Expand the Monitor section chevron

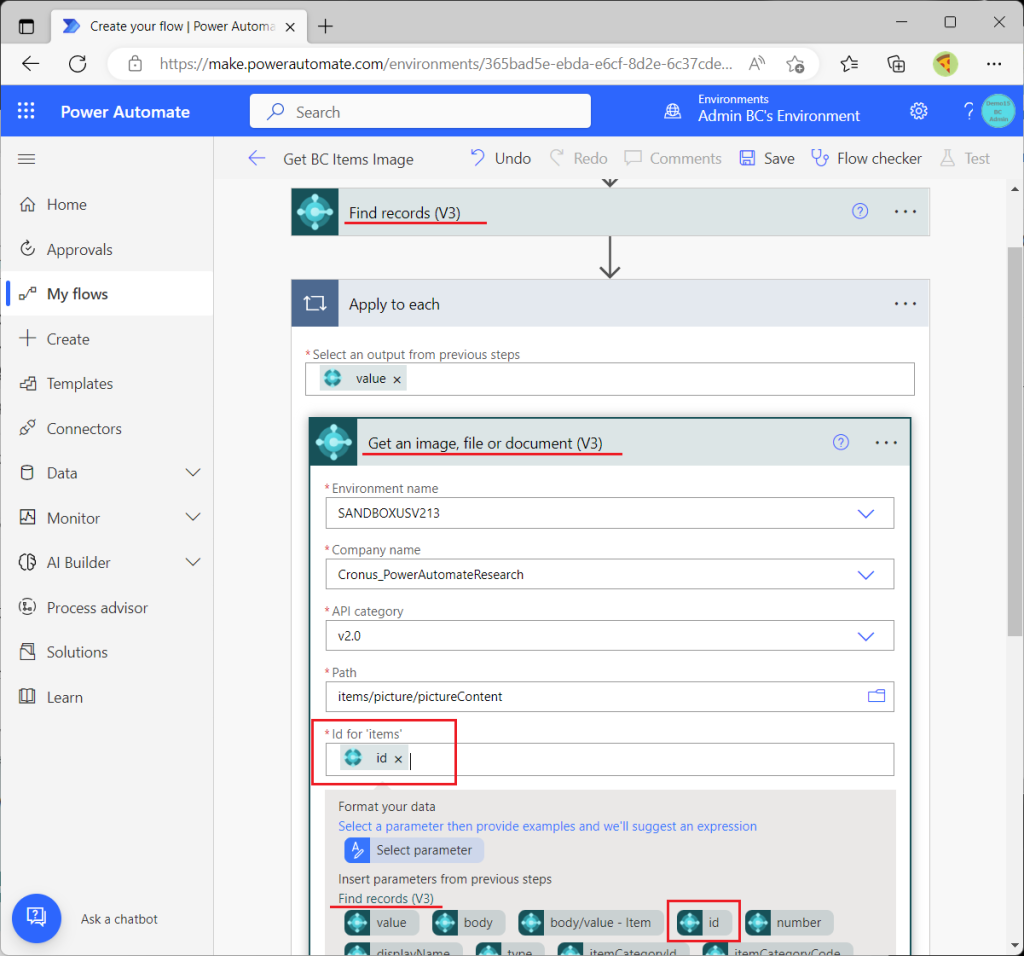[x=193, y=518]
